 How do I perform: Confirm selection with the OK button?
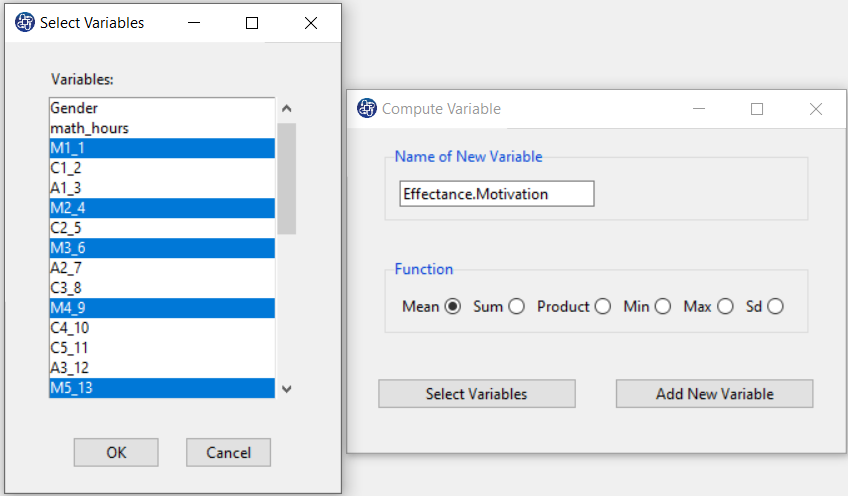point(116,452)
